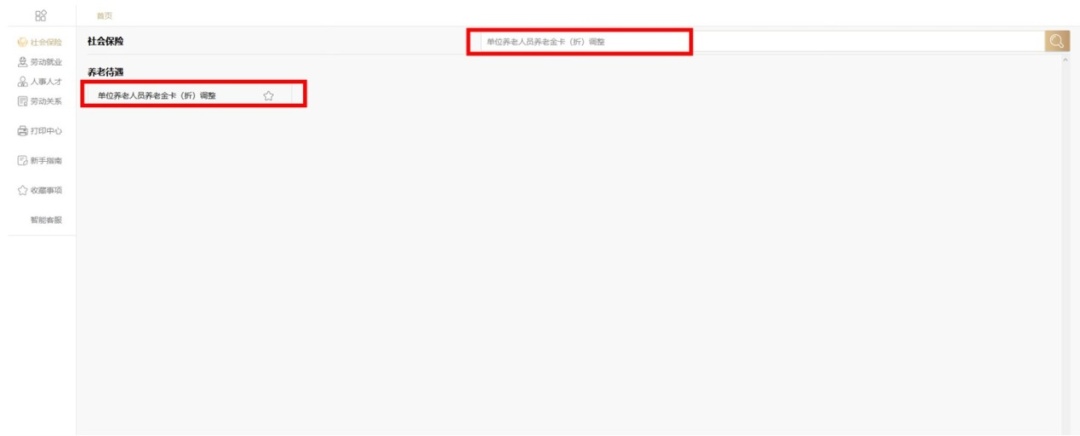Switch to the 首页 tab
This screenshot has height=436, width=1080.
pos(104,15)
